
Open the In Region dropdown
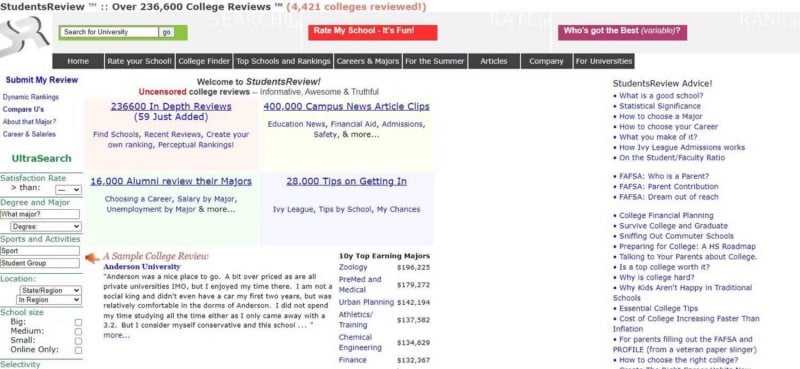point(49,300)
